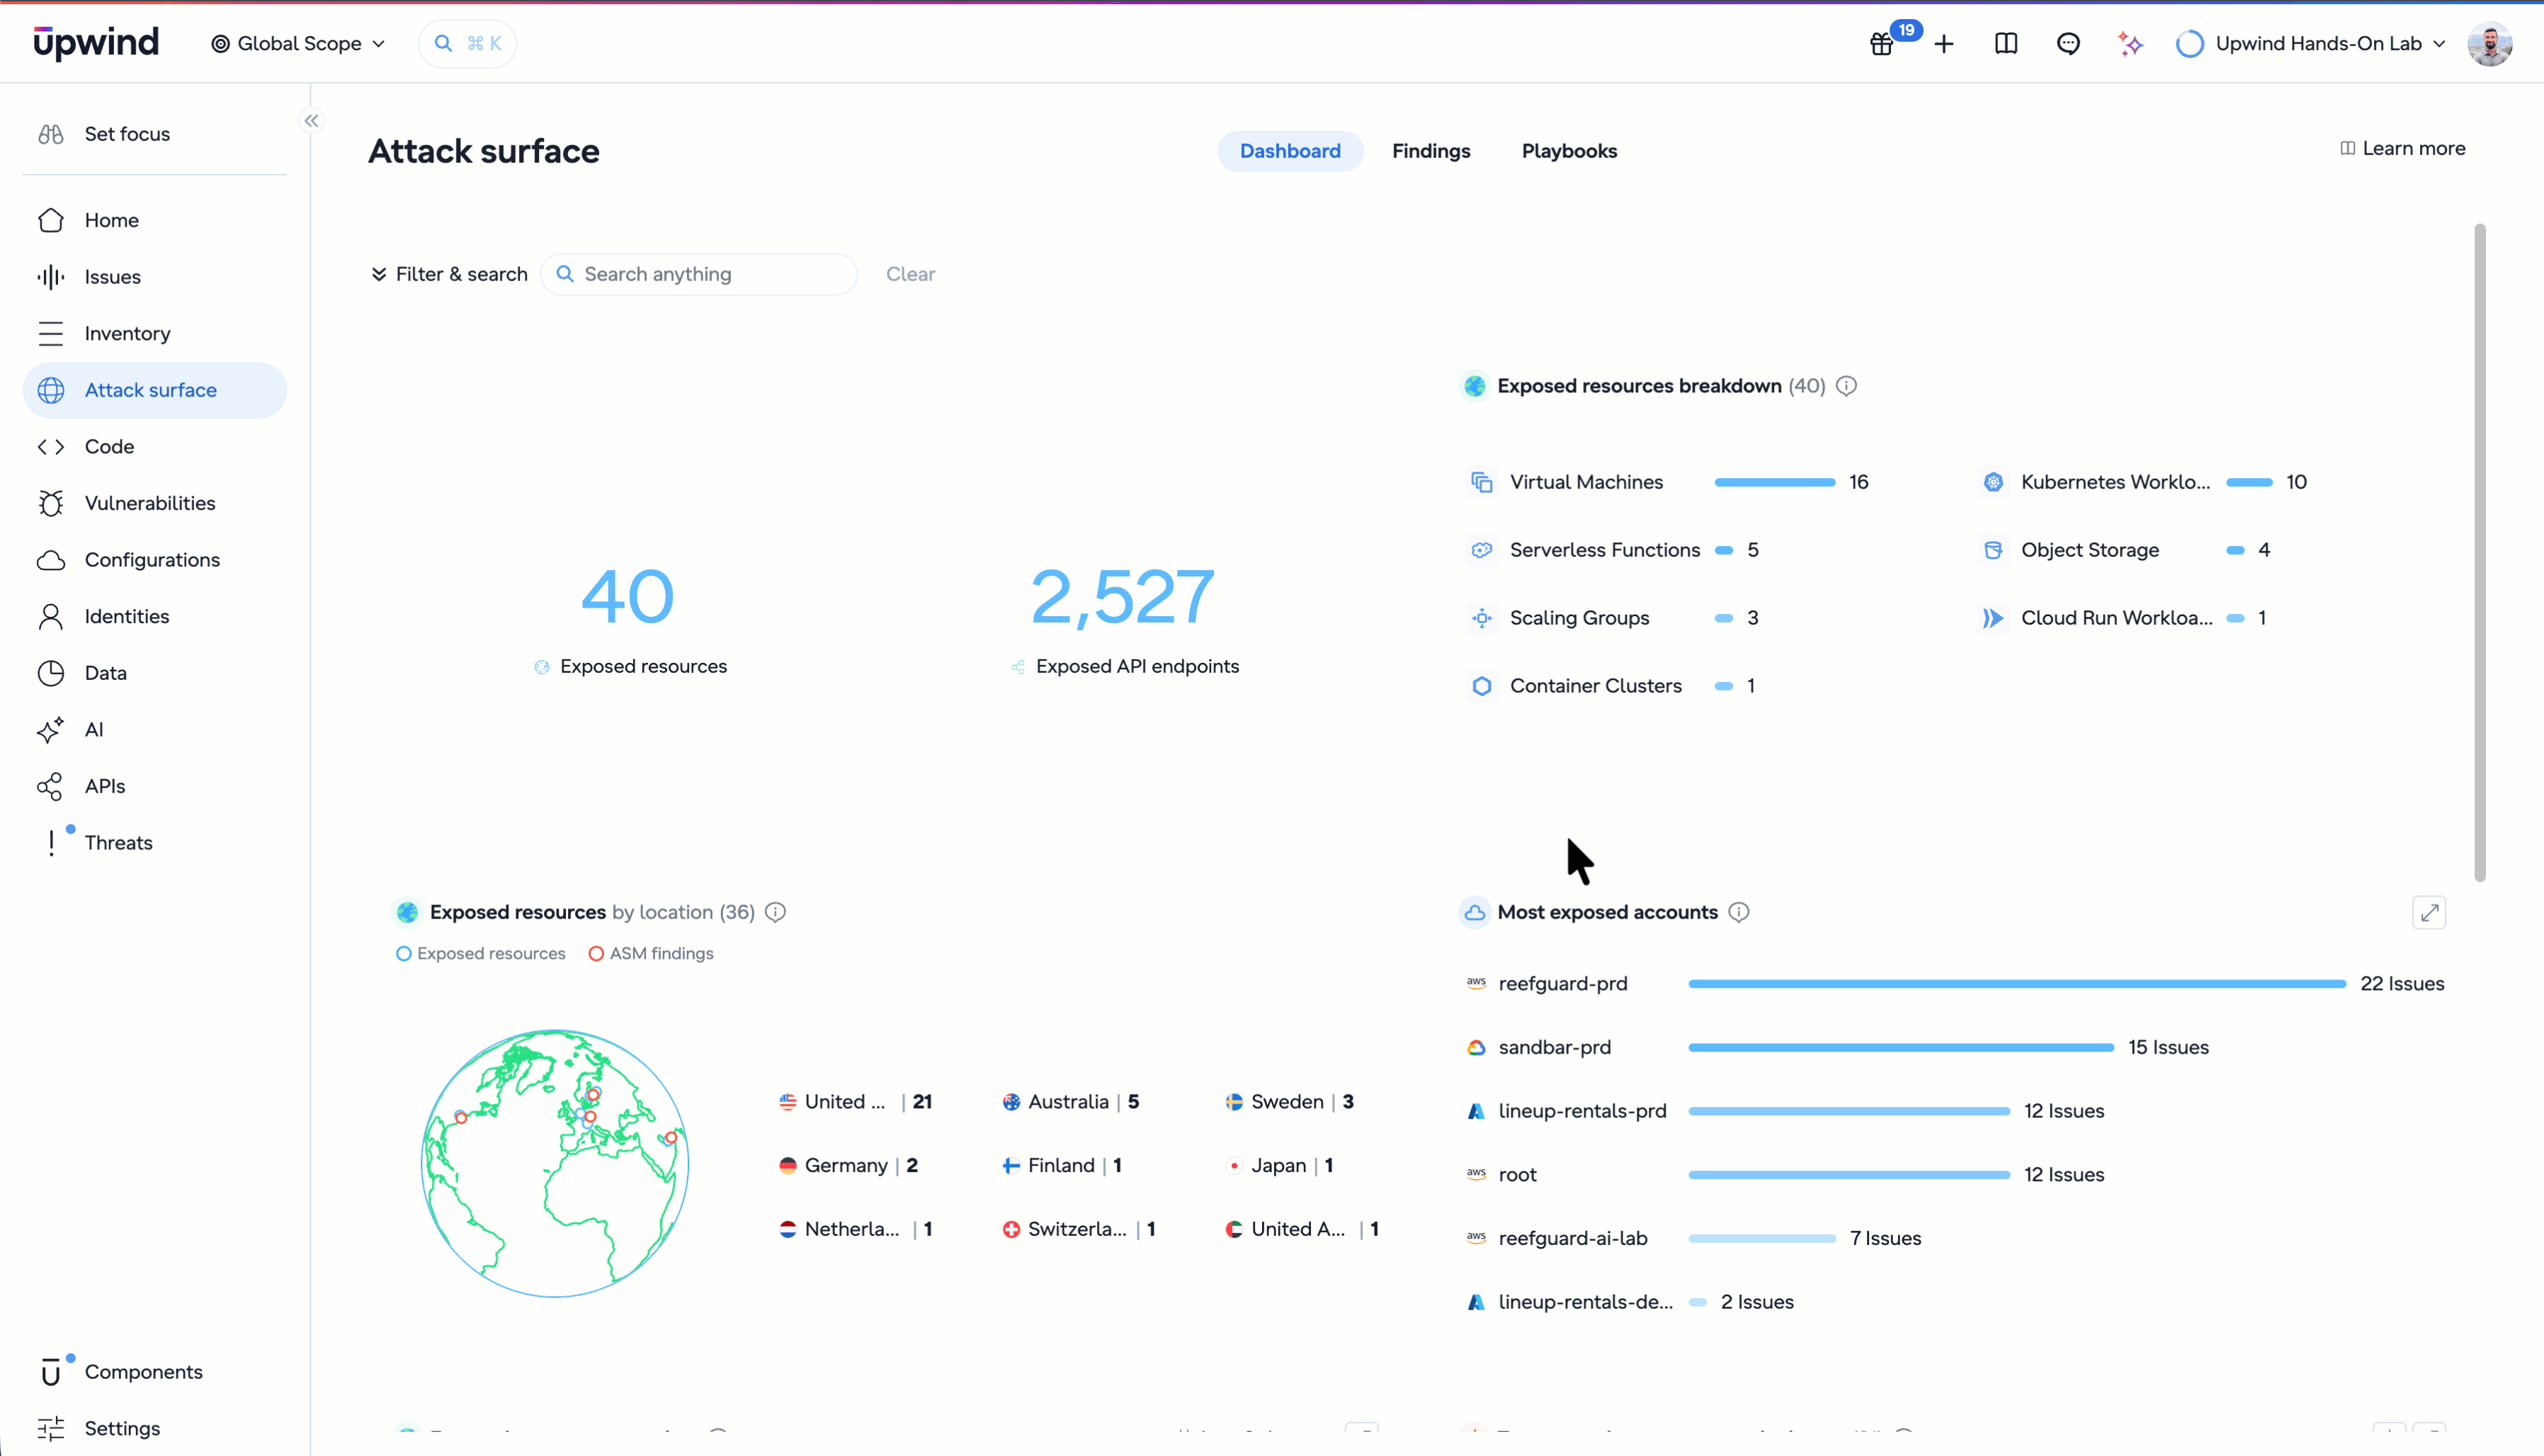Click the plus add icon in header

(1944, 44)
